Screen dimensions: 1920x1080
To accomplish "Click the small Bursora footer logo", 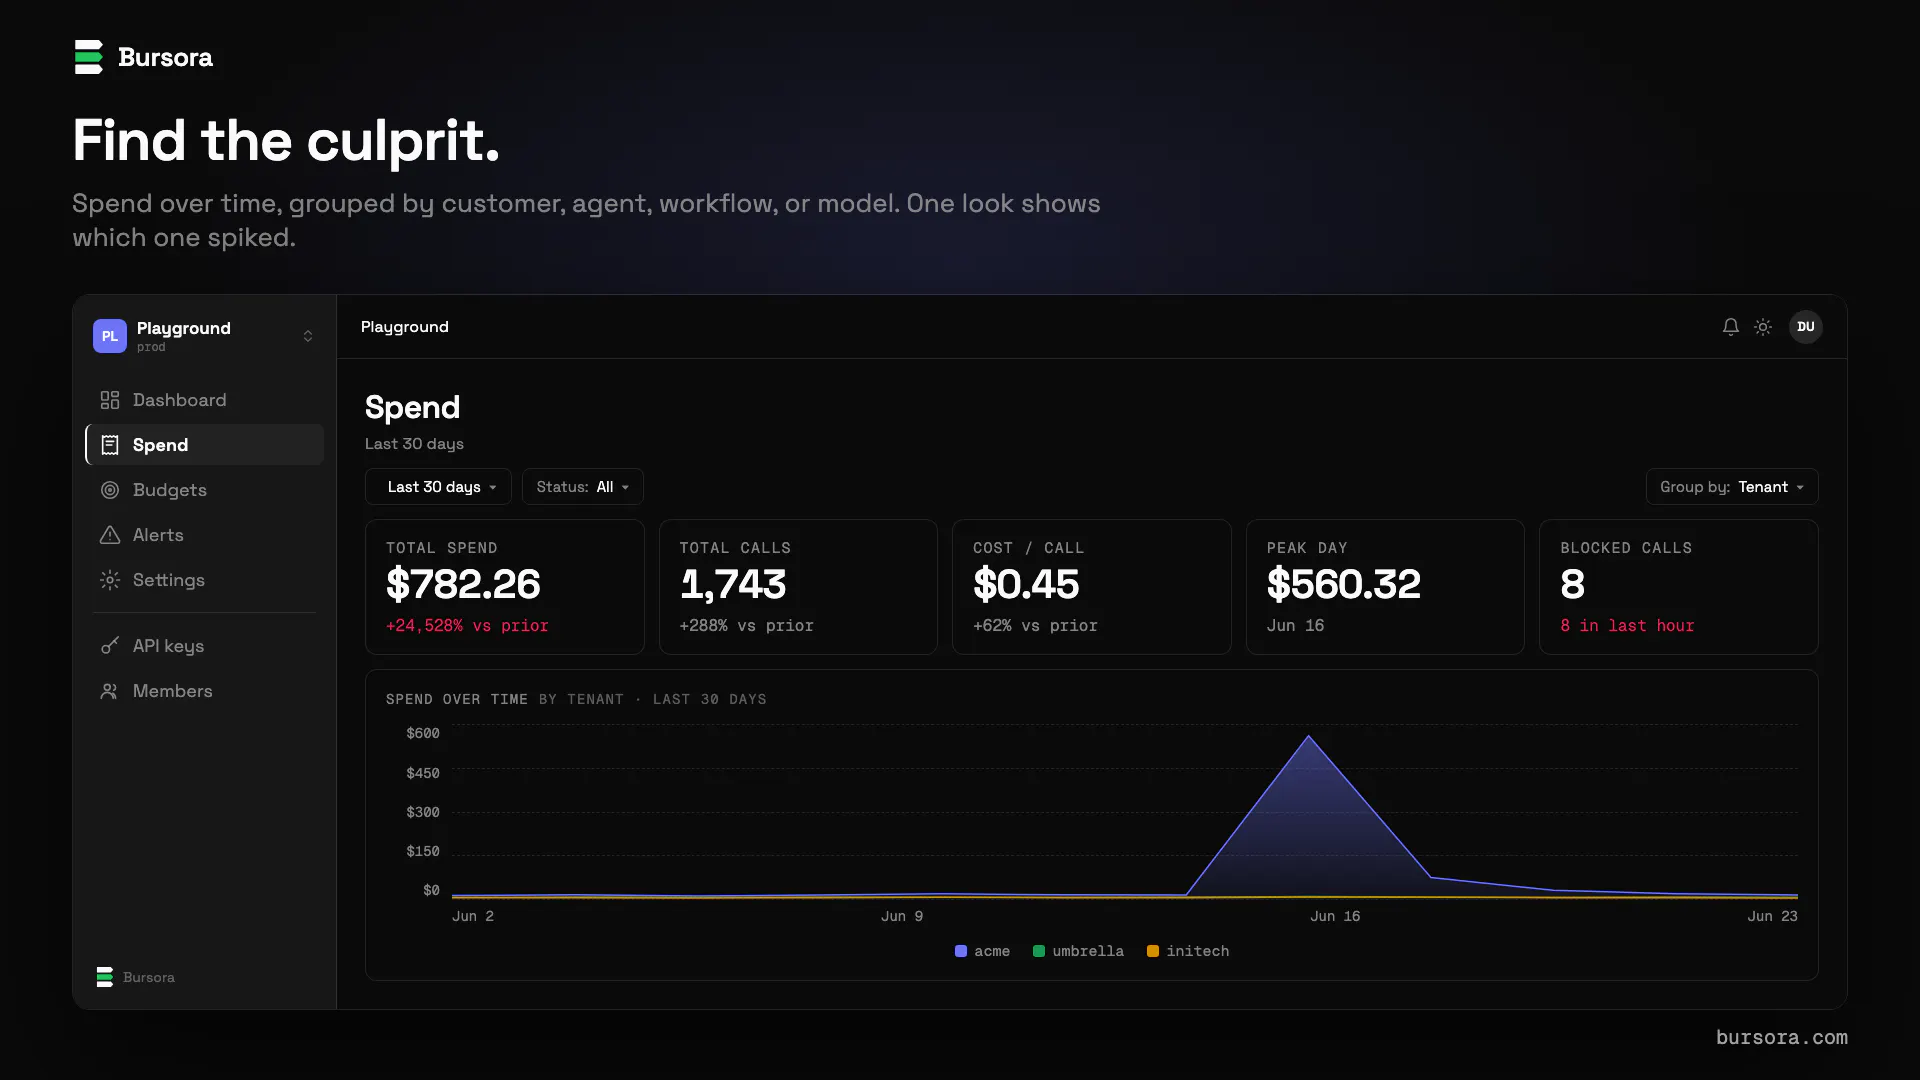I will pos(105,977).
